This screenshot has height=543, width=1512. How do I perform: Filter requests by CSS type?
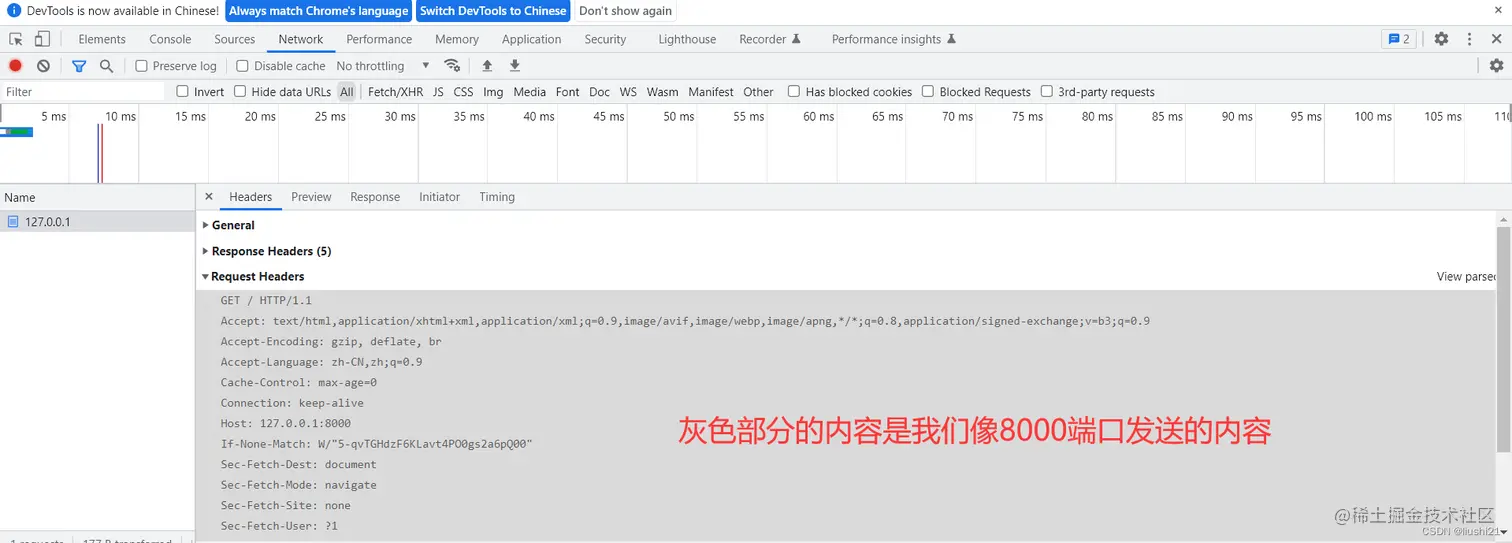coord(463,91)
